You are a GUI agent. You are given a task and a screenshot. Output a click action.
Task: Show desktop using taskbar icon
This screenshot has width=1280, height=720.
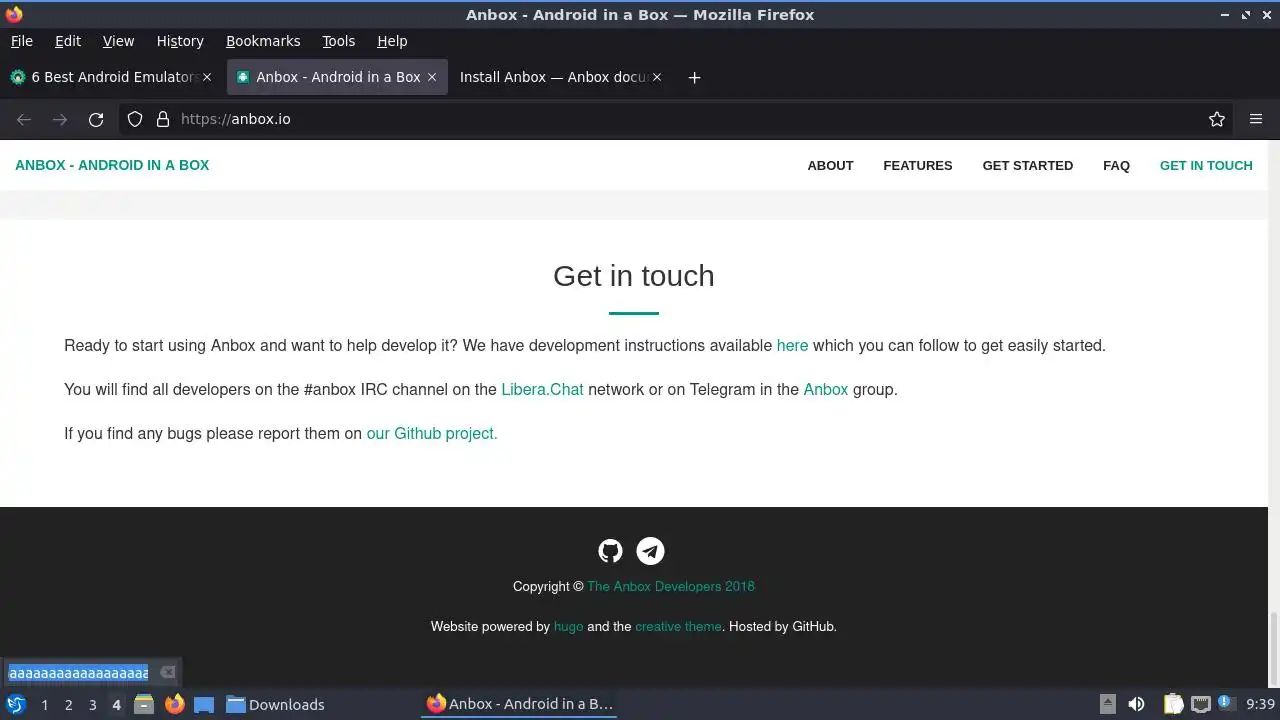pos(204,704)
